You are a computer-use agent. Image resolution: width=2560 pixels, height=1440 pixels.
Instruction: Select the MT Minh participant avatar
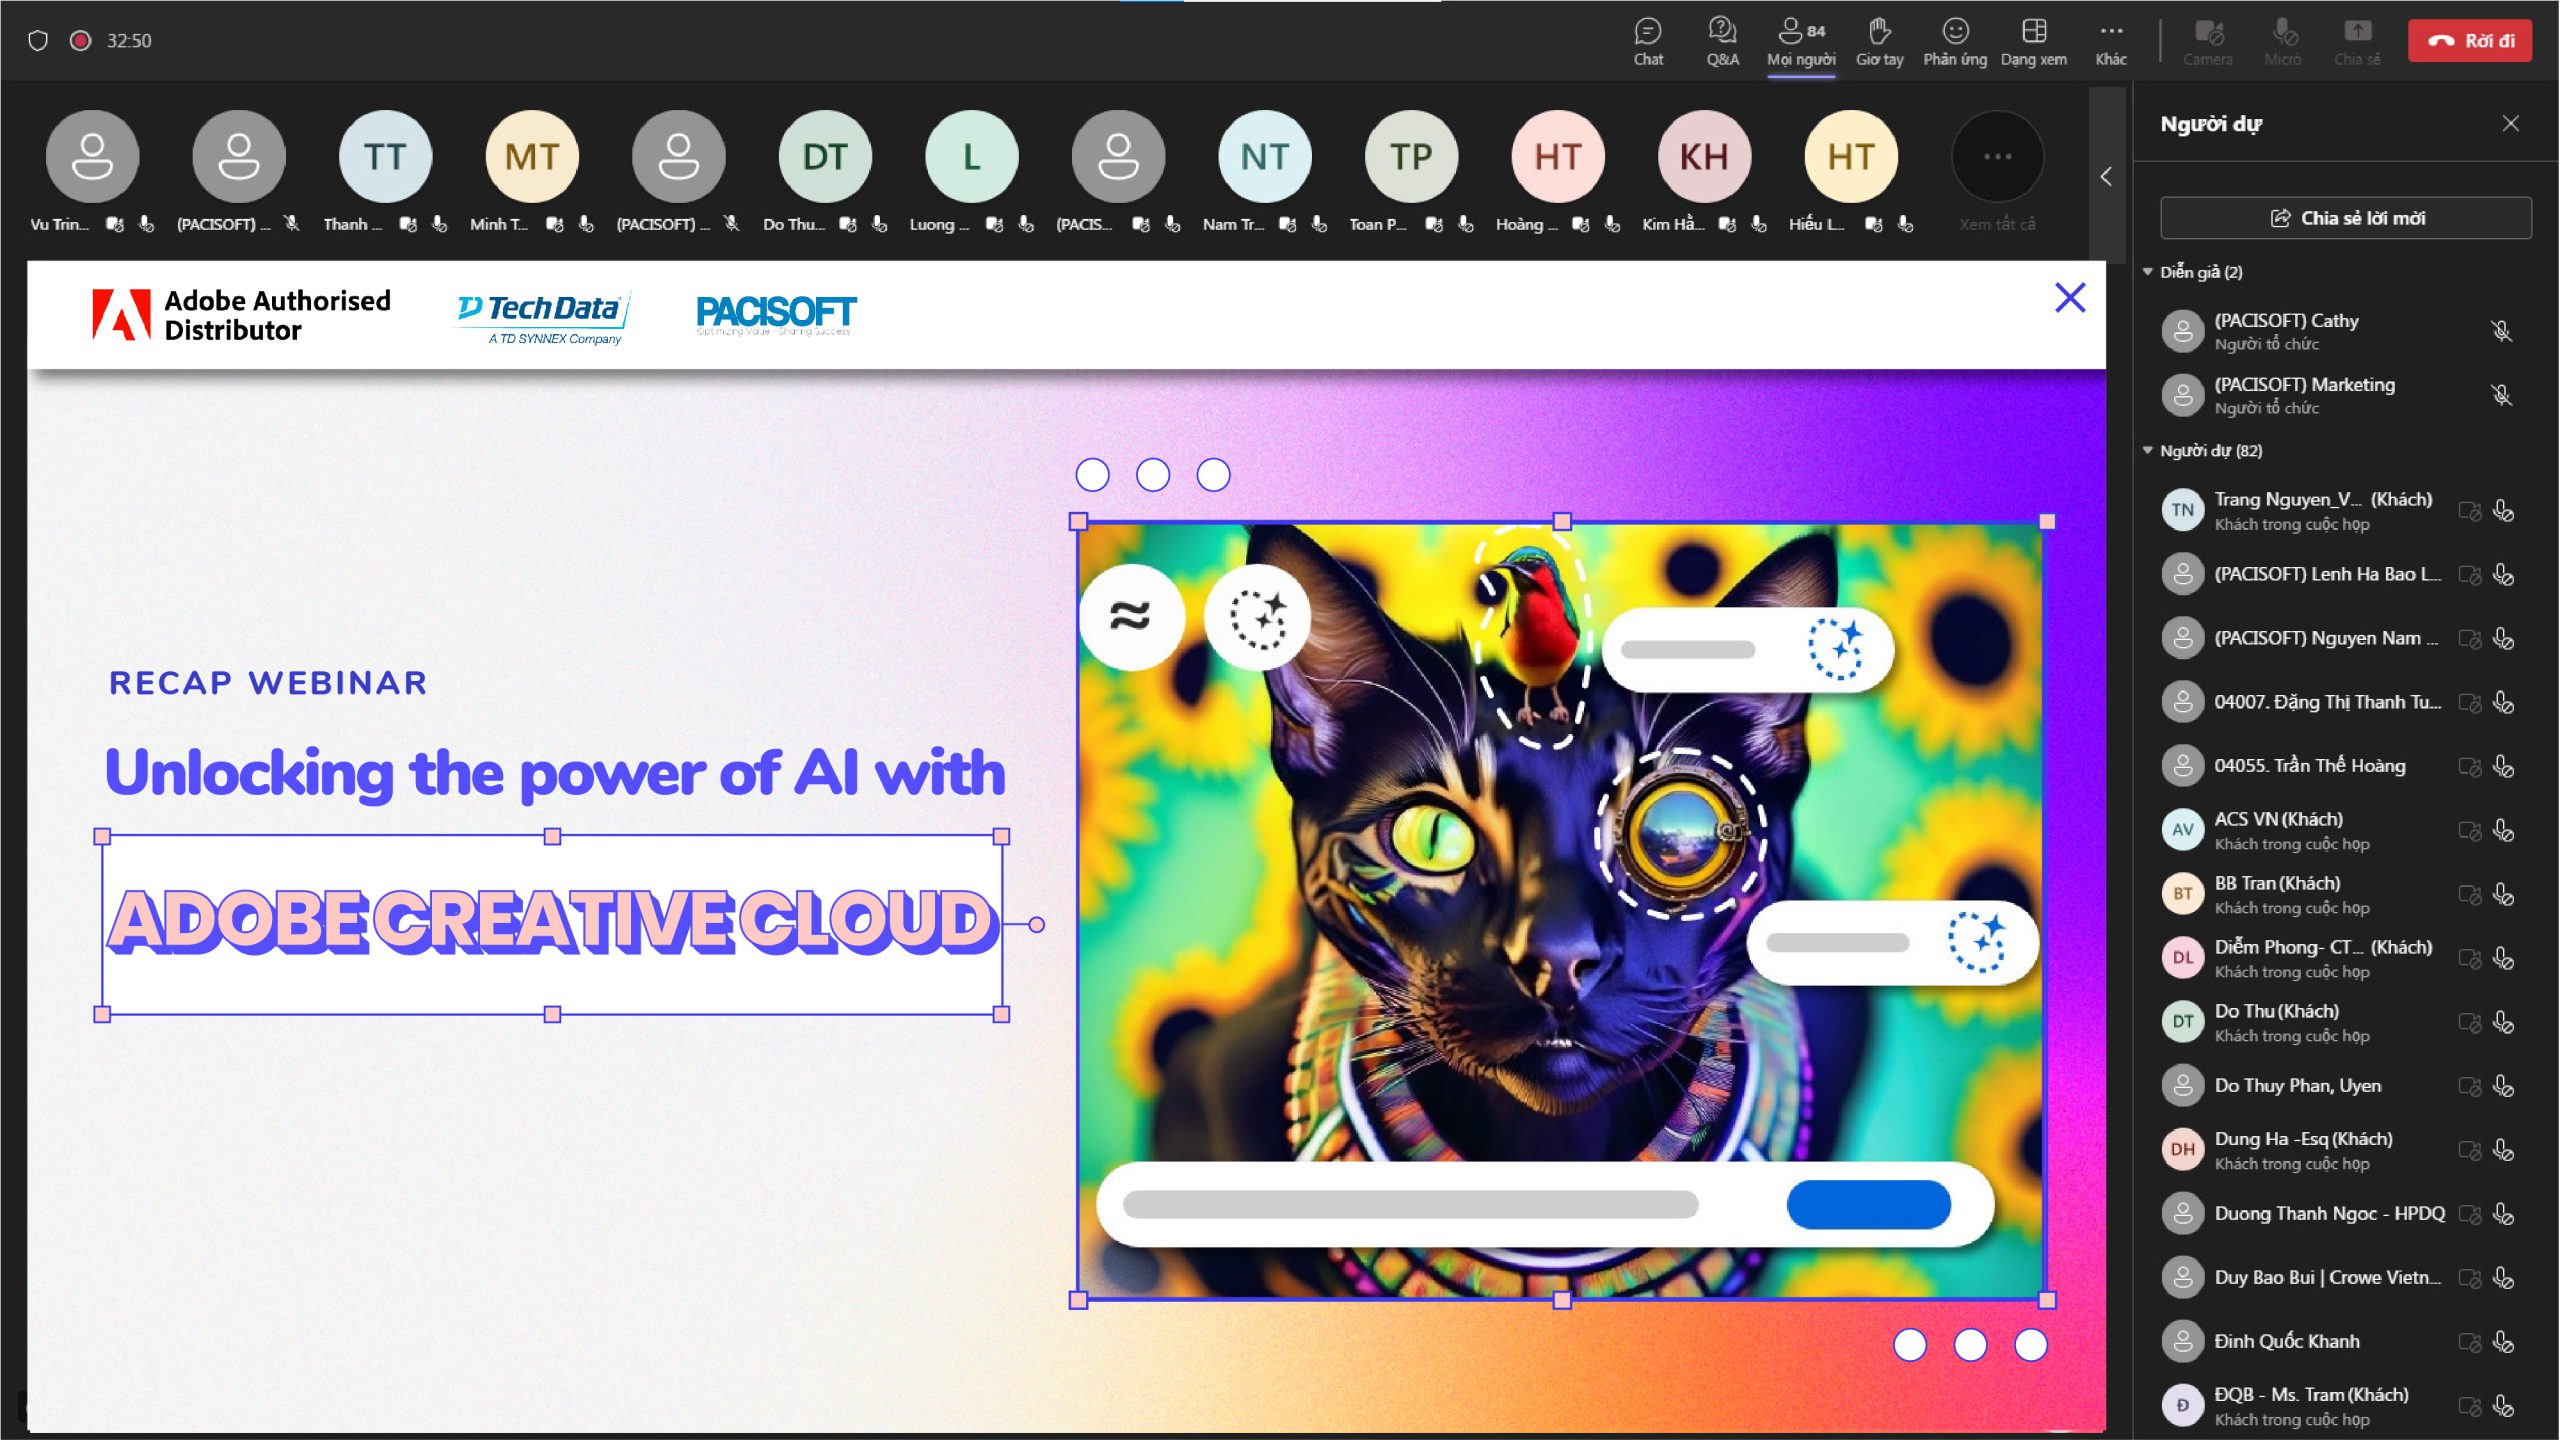click(532, 157)
